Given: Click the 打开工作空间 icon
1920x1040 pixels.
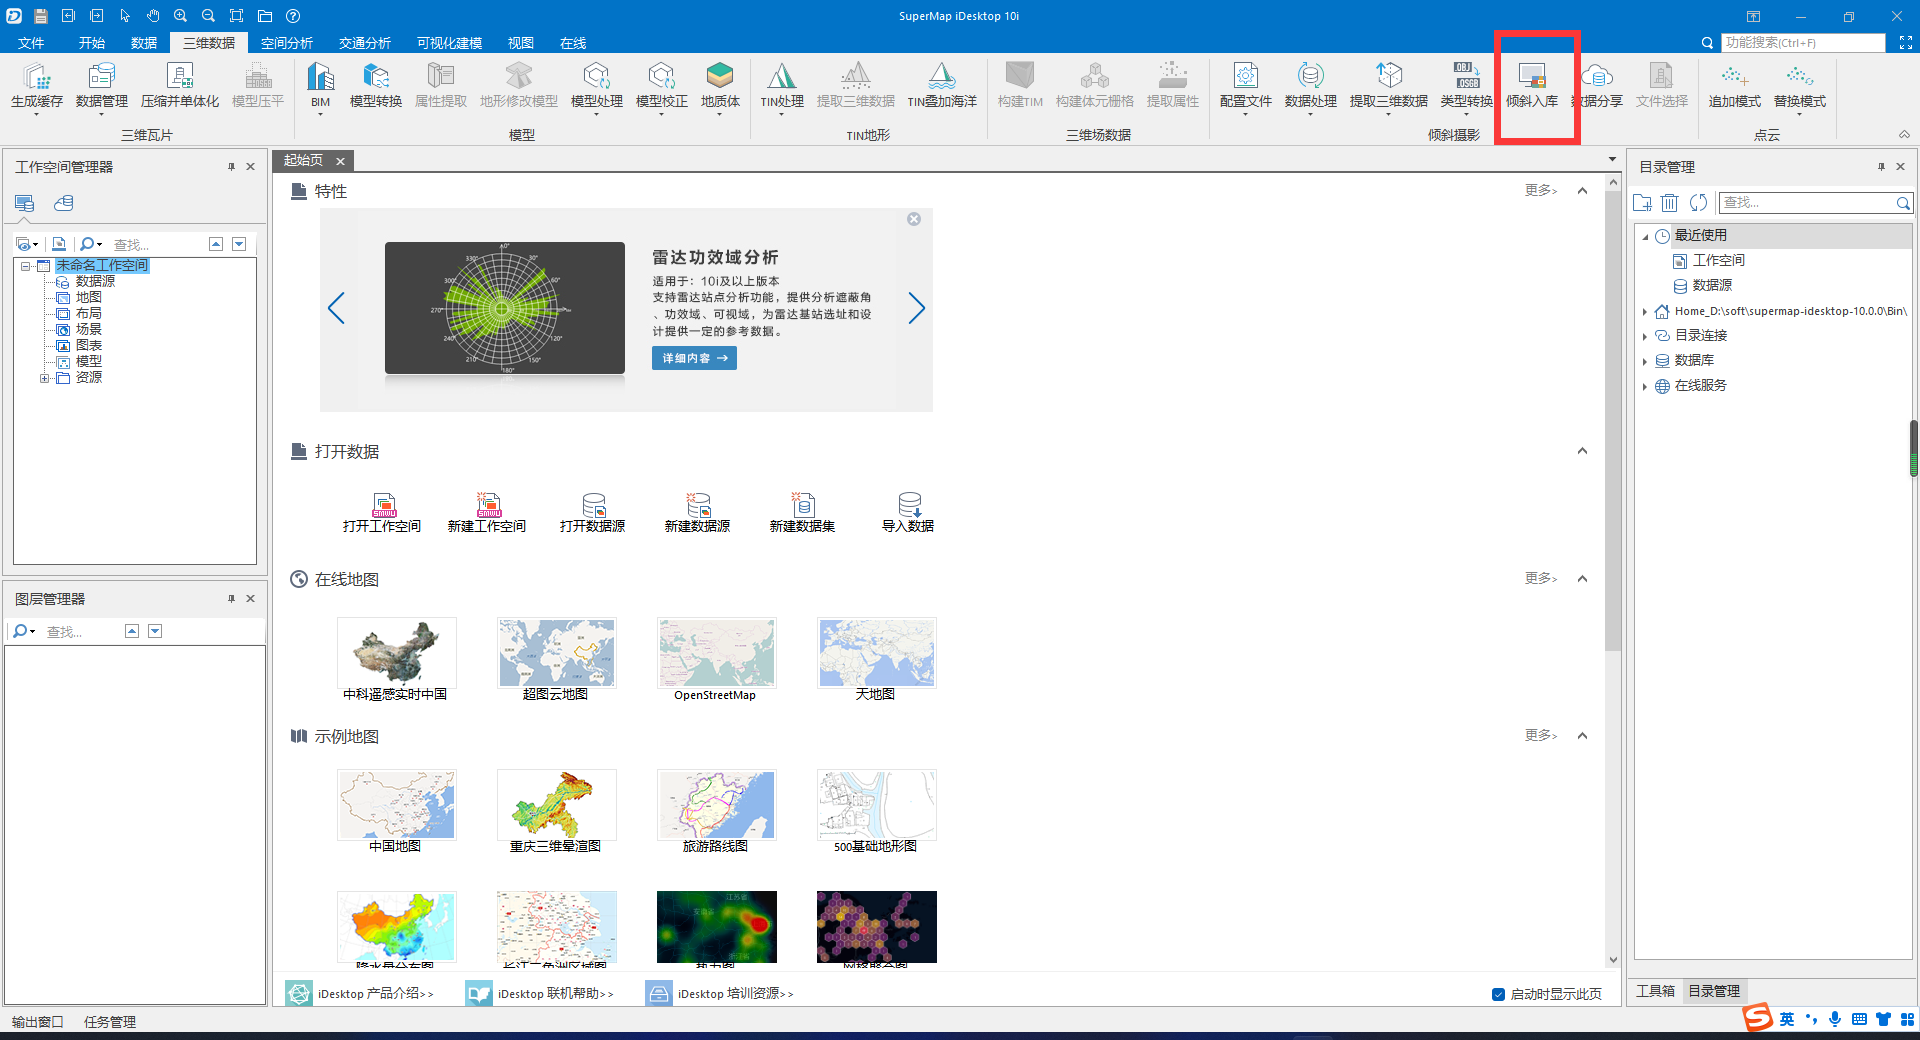Looking at the screenshot, I should [x=383, y=506].
